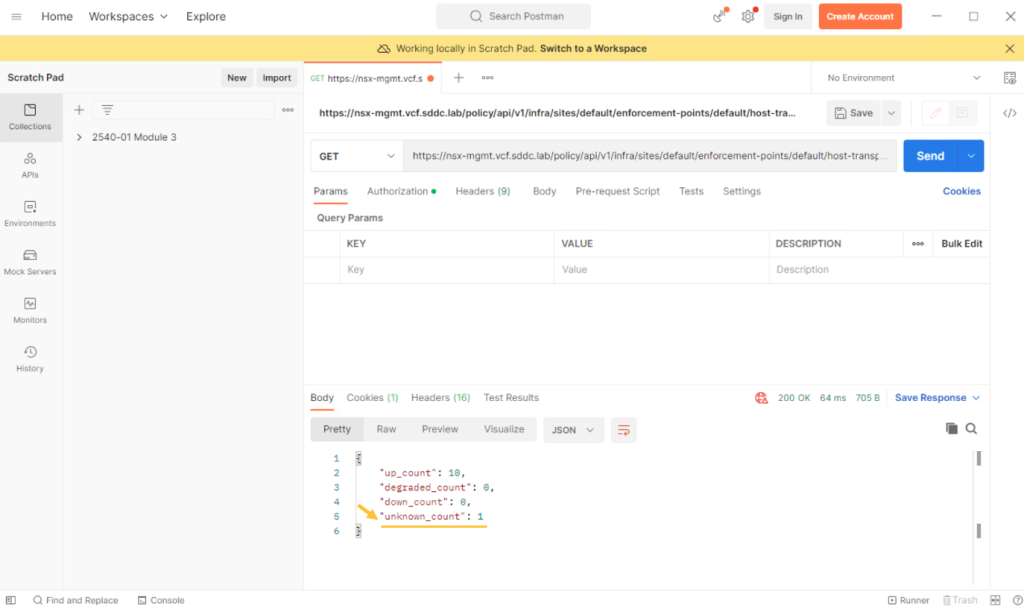Add a new request tab

pos(458,78)
